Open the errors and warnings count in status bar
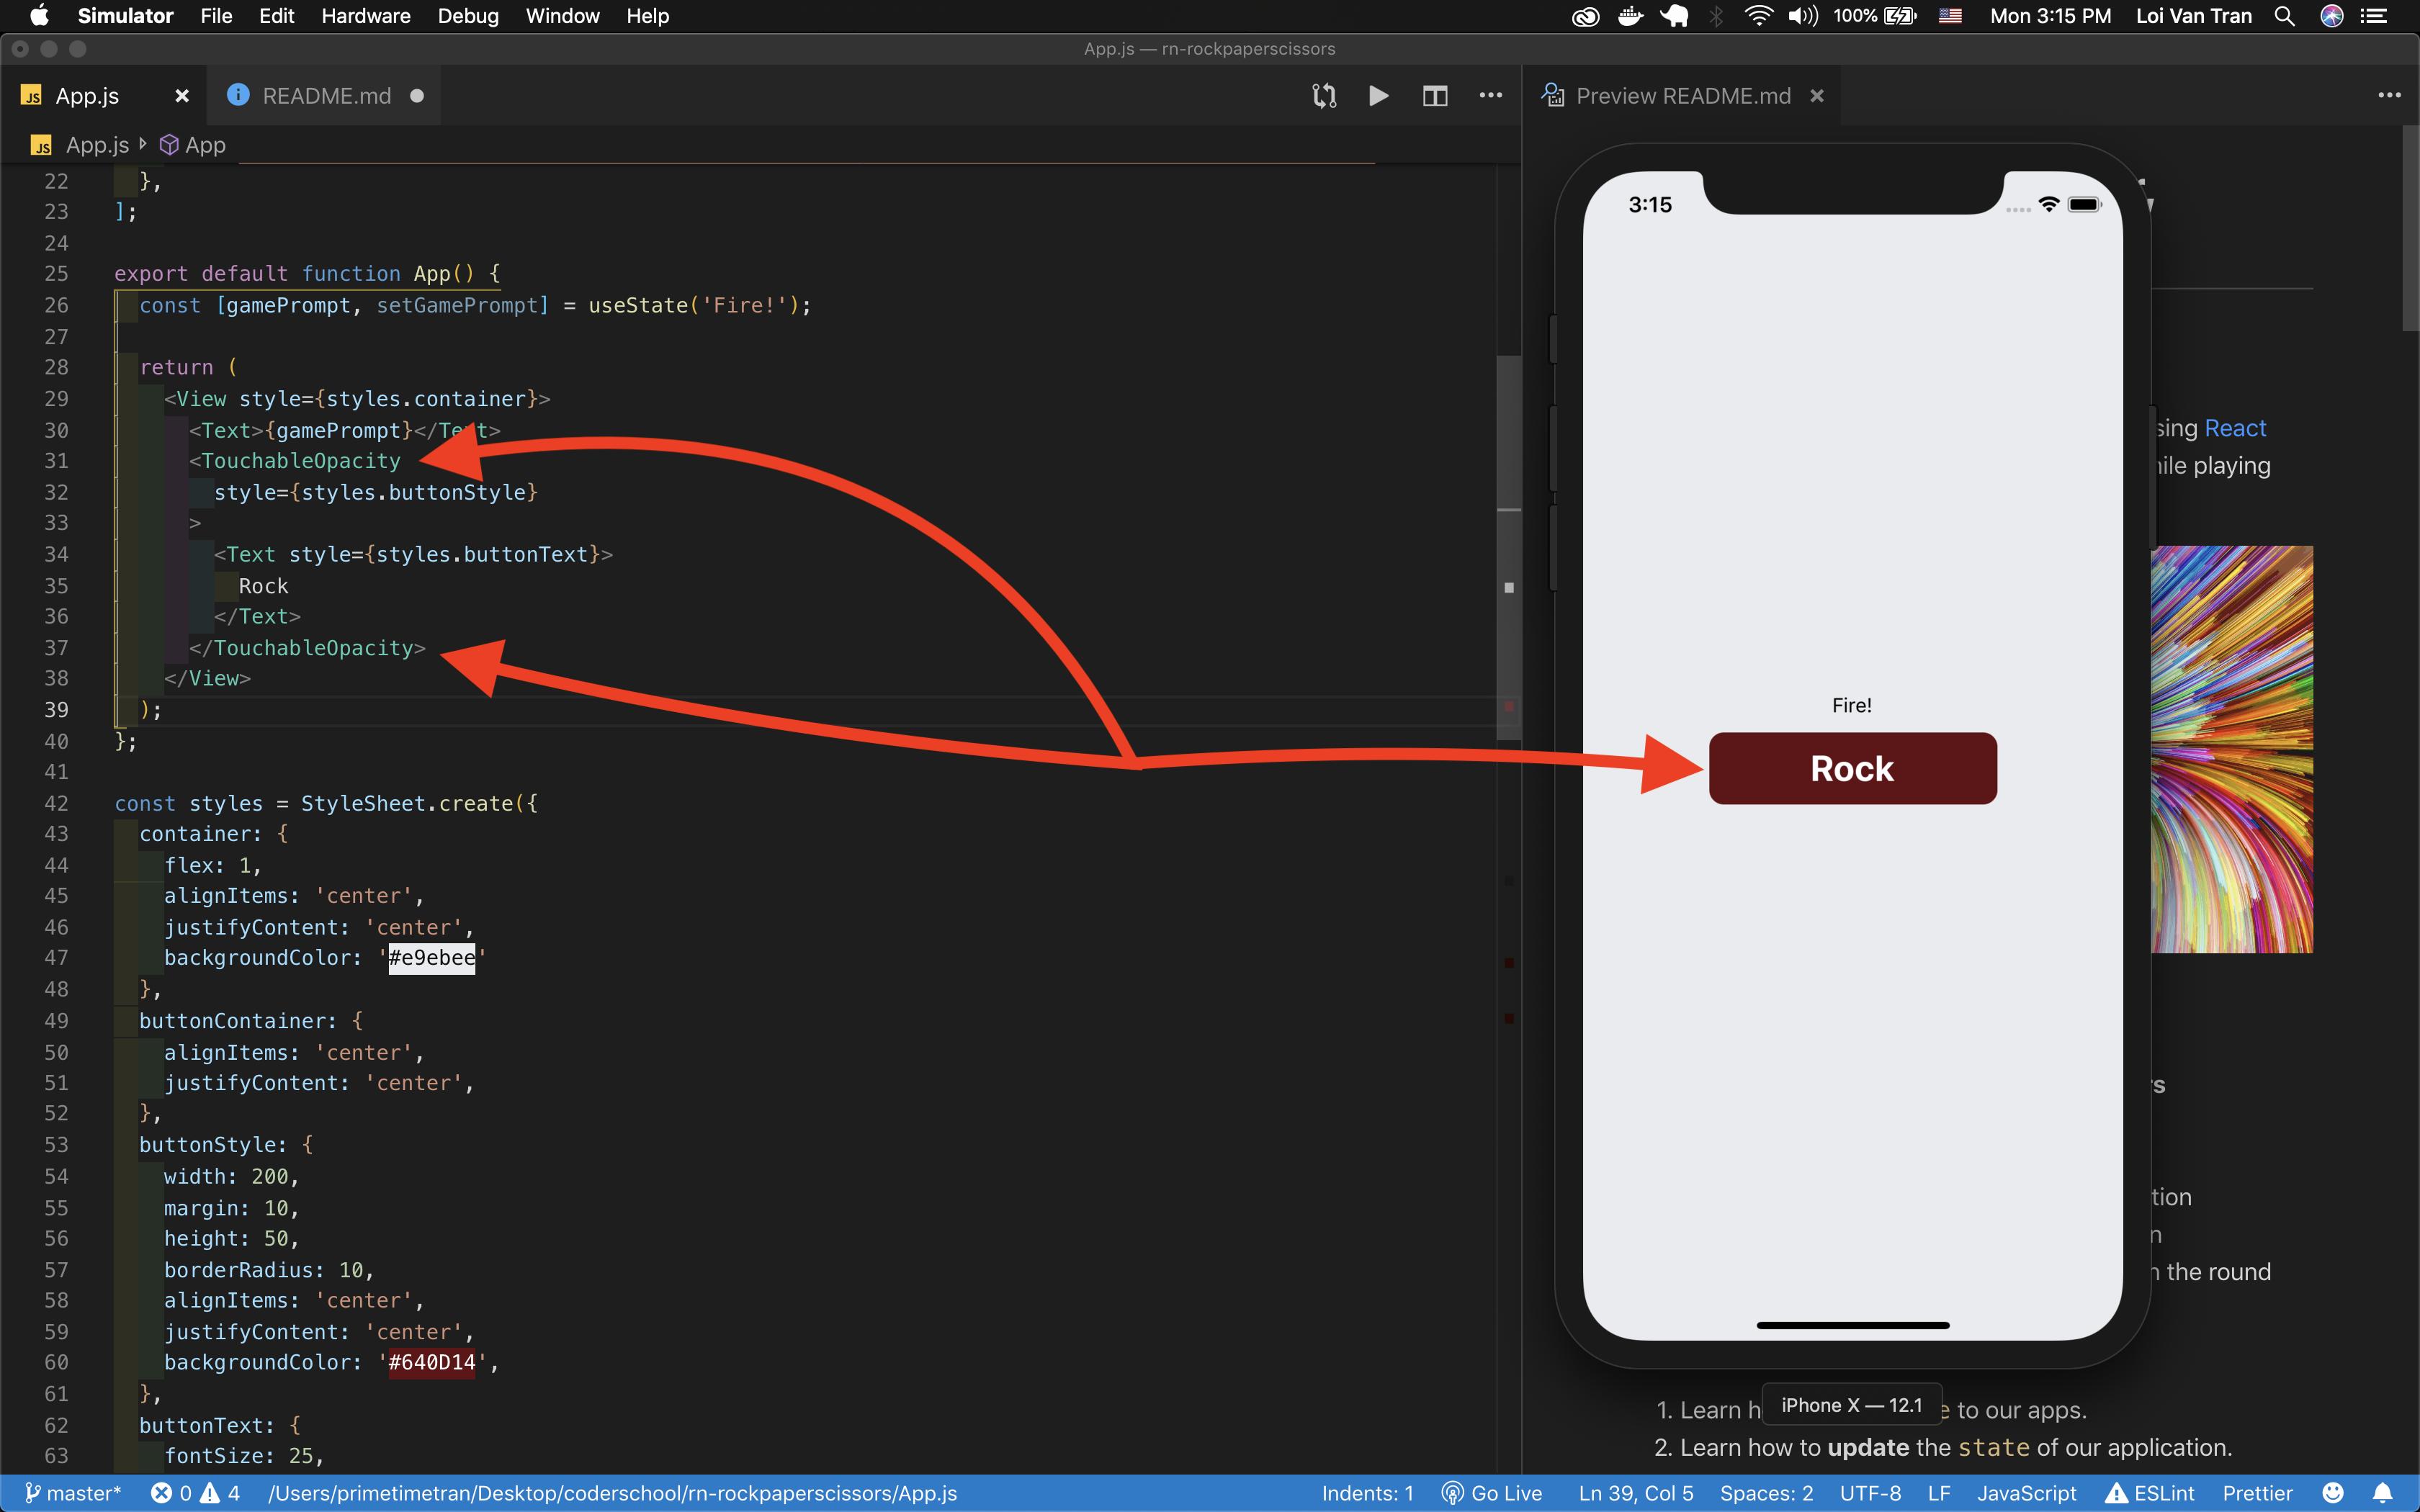 (195, 1493)
